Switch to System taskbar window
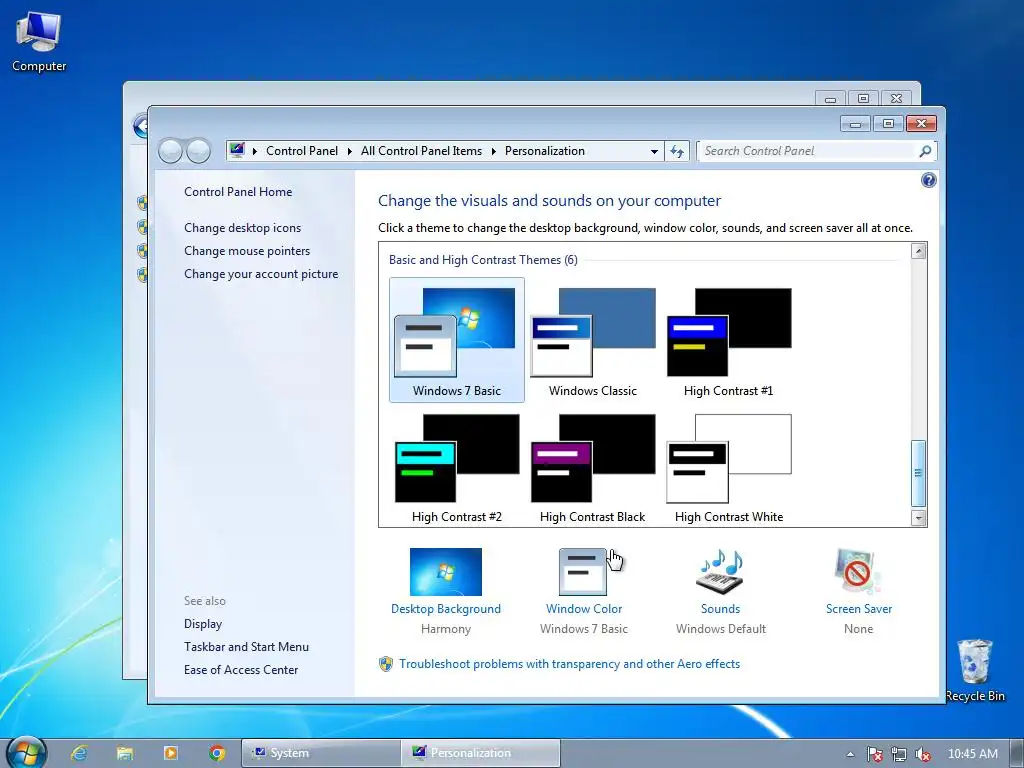This screenshot has width=1024, height=768. pyautogui.click(x=321, y=753)
